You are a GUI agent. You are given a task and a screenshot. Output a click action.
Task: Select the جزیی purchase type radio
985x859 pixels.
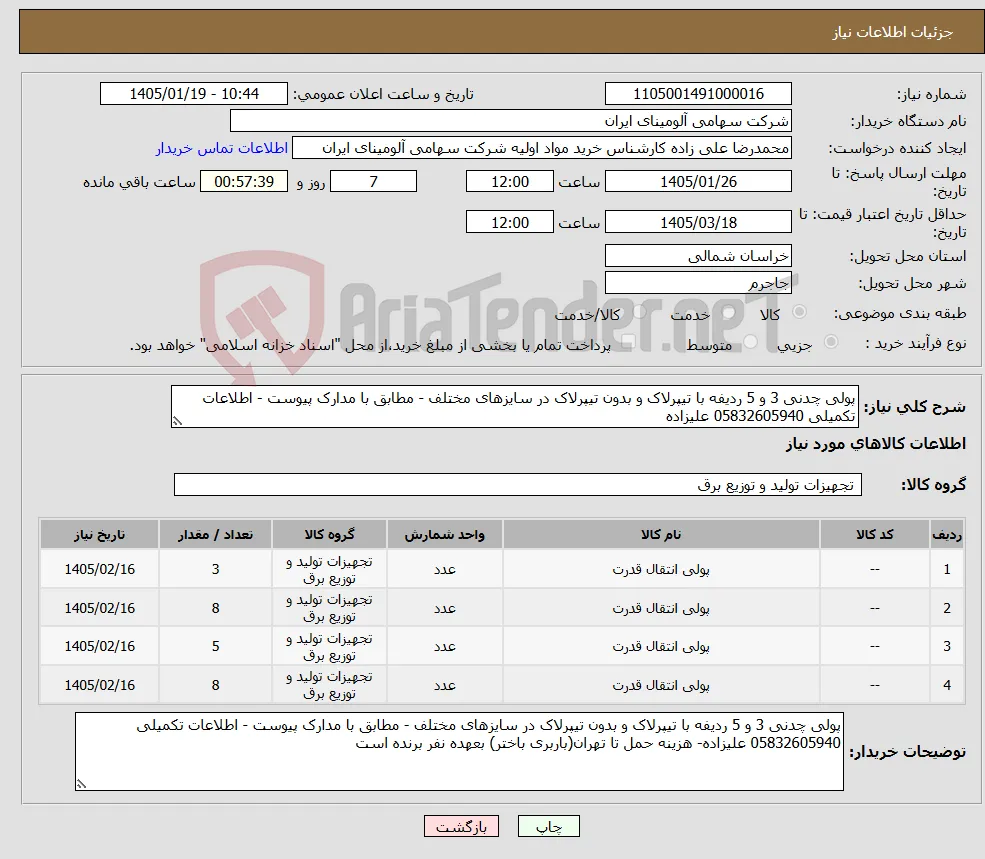click(x=830, y=341)
